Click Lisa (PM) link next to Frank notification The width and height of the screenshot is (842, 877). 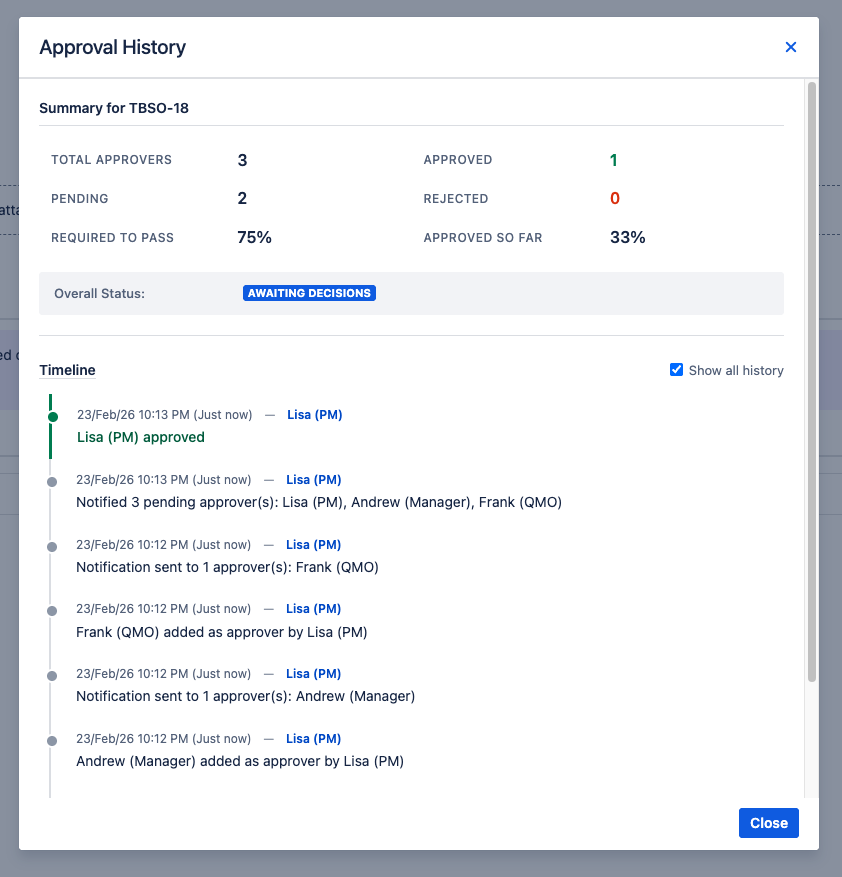tap(314, 544)
